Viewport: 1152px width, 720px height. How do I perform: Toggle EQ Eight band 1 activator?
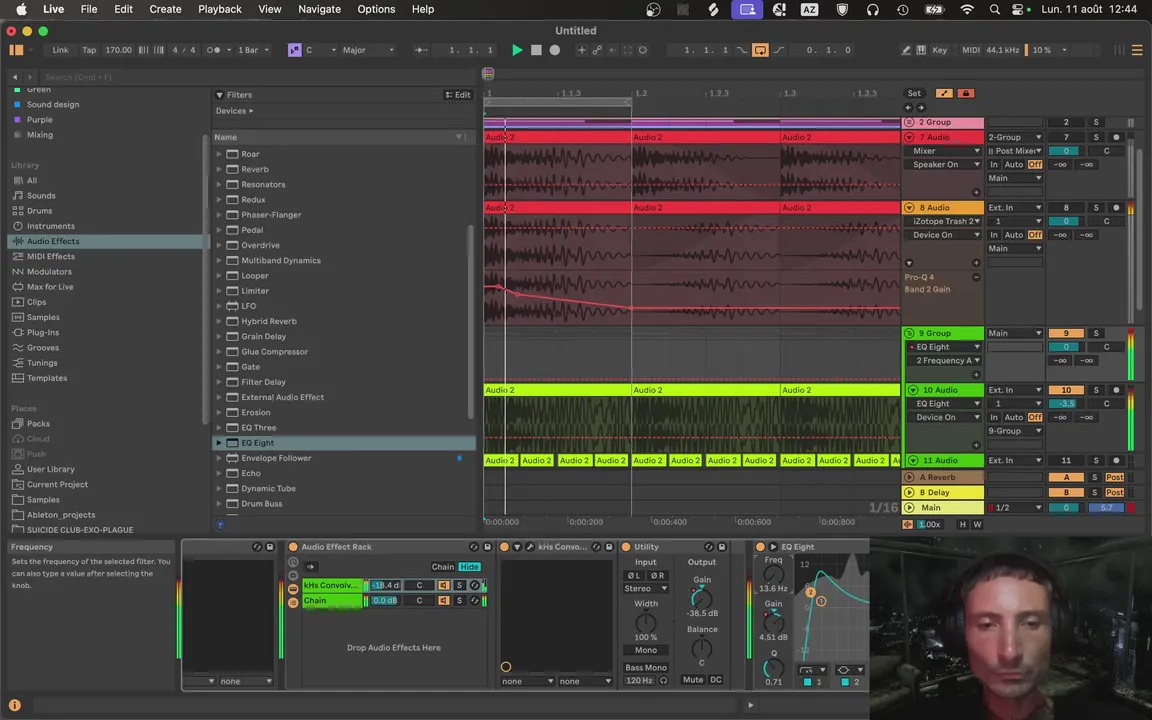click(x=807, y=682)
